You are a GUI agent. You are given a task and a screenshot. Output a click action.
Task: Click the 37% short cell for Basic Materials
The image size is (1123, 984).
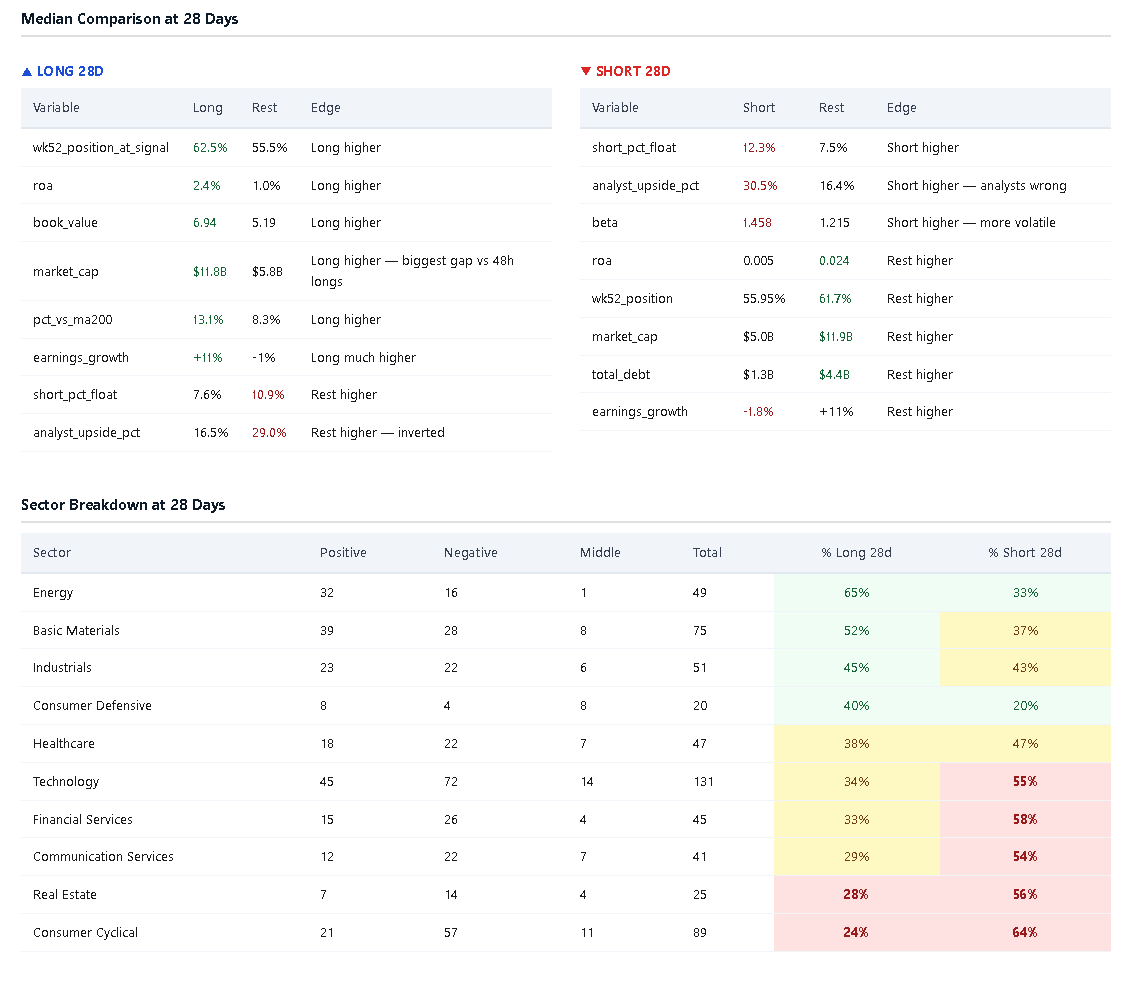(1025, 631)
